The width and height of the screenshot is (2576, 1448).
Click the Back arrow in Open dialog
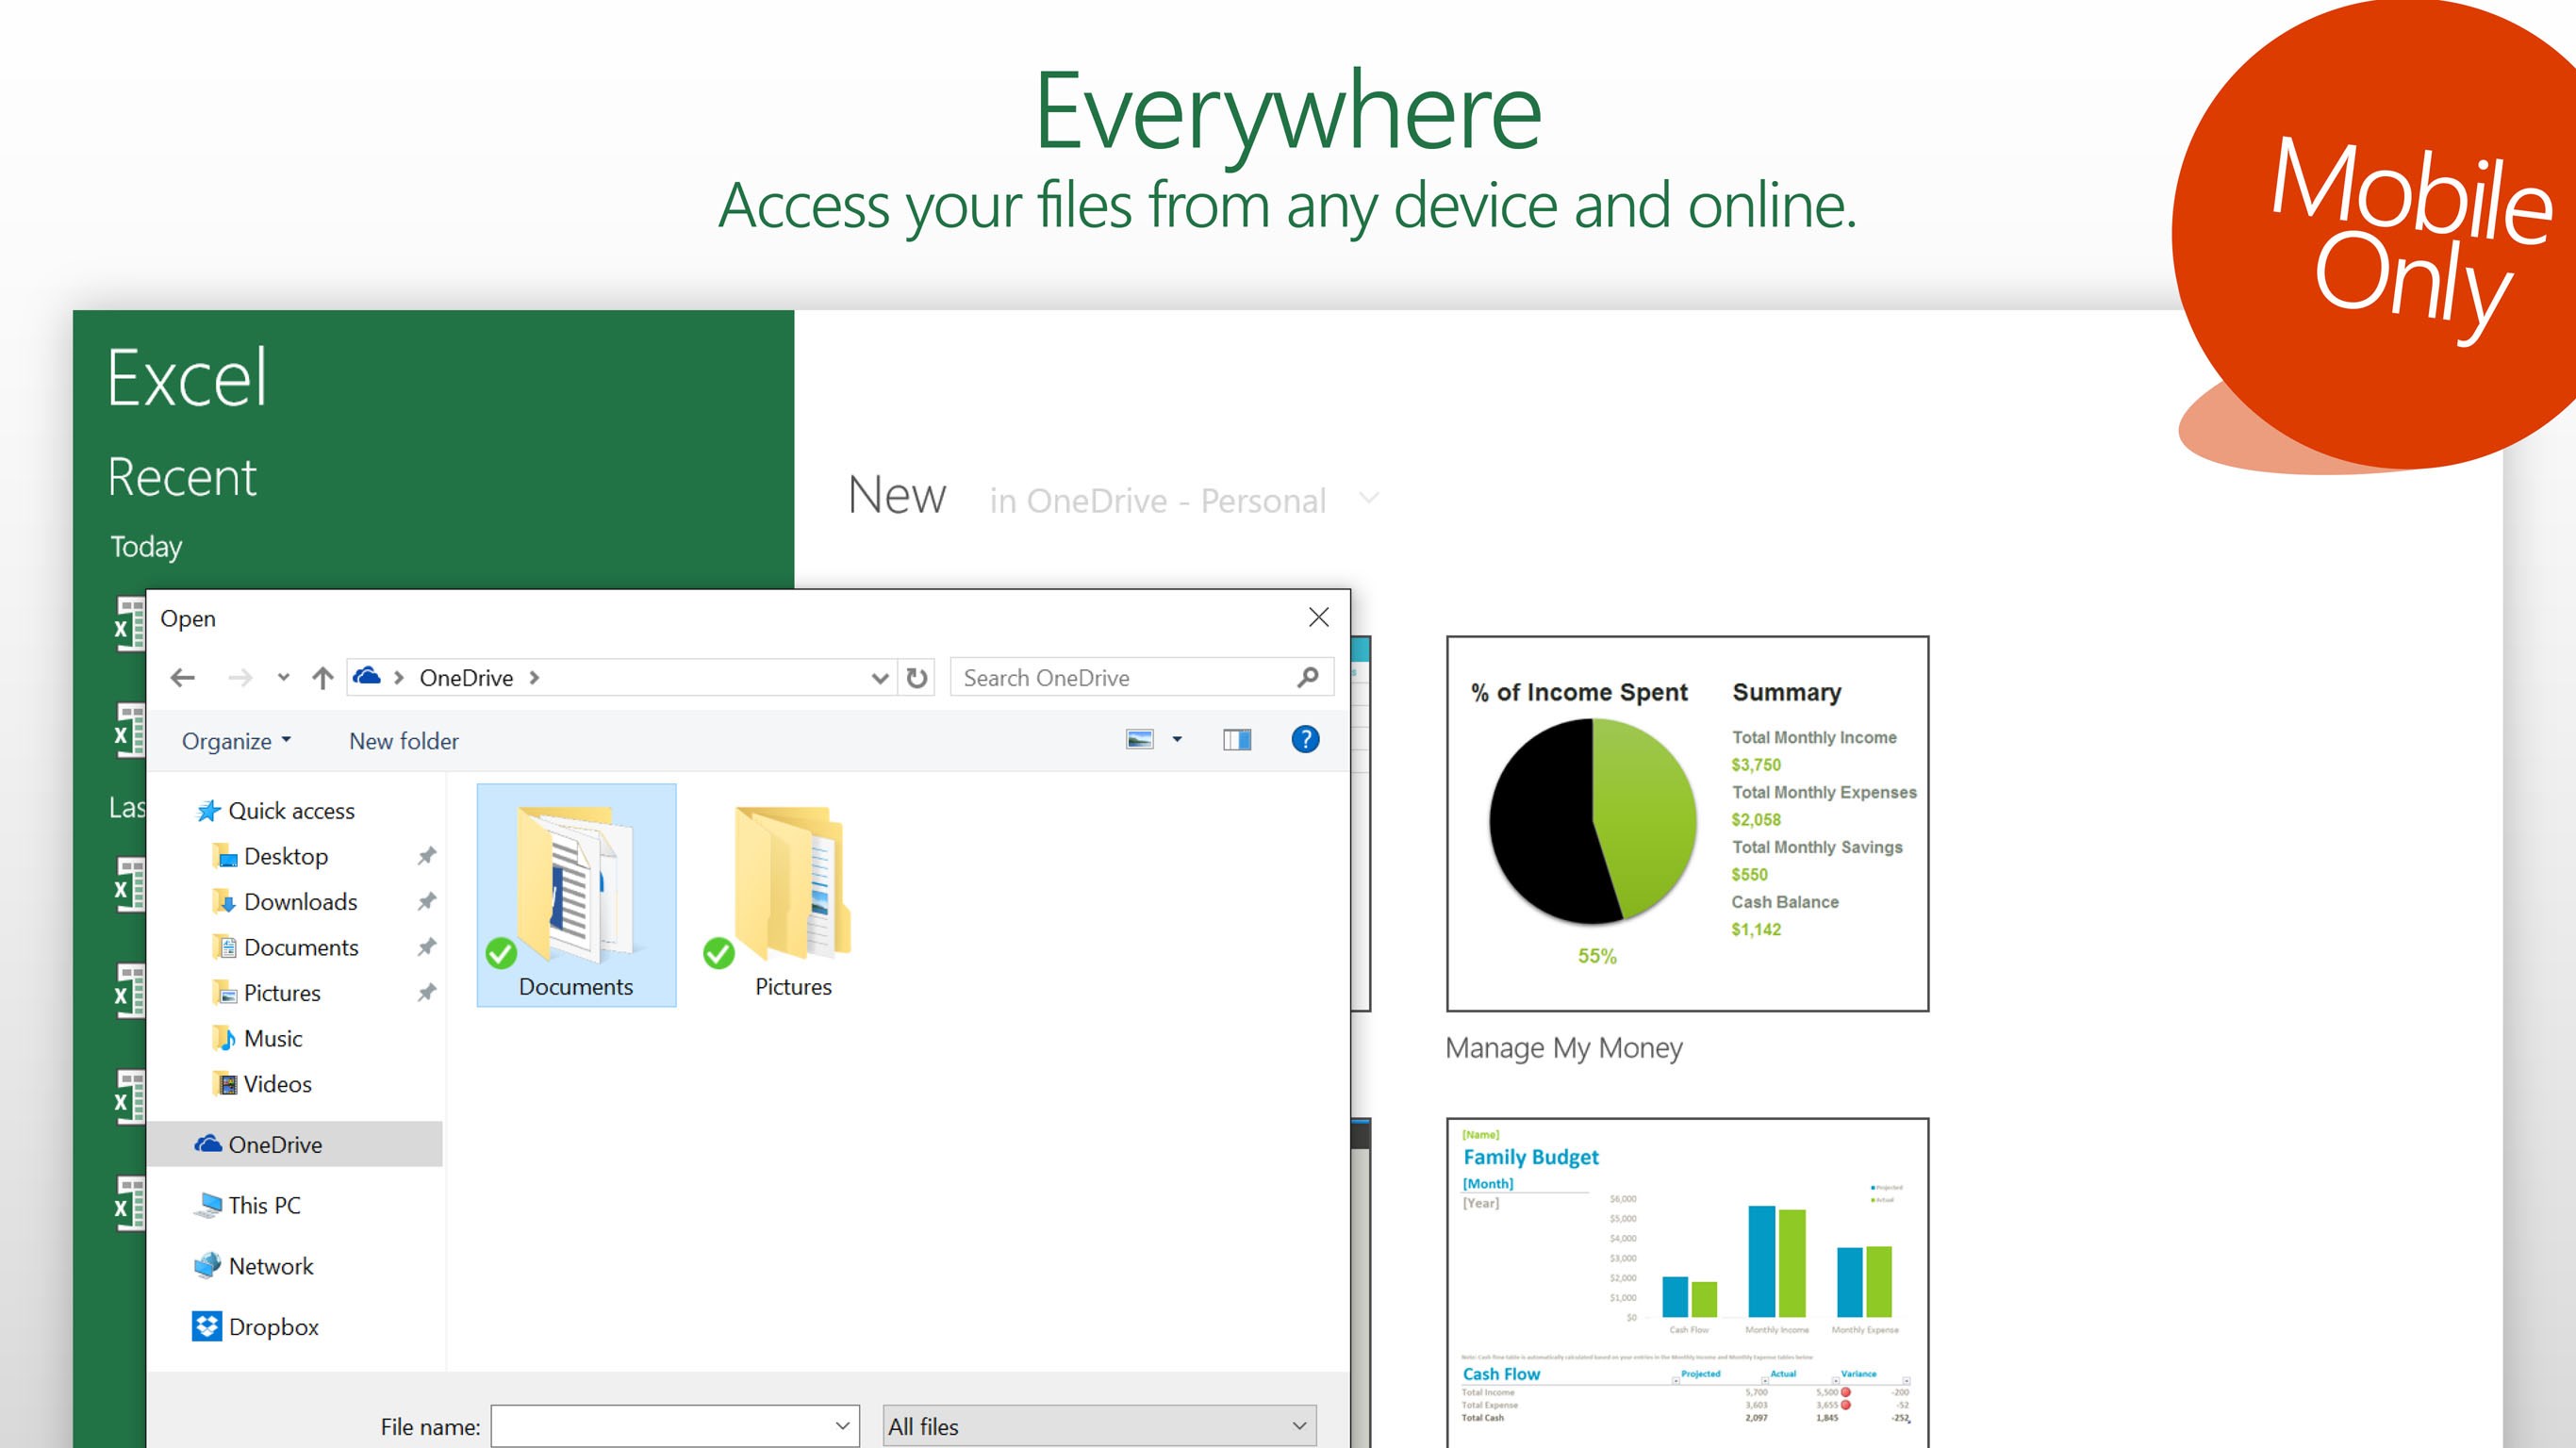[x=182, y=678]
